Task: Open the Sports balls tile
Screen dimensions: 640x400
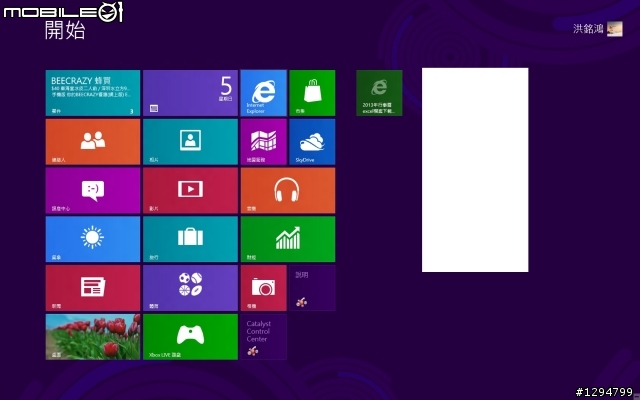Action: [190, 288]
